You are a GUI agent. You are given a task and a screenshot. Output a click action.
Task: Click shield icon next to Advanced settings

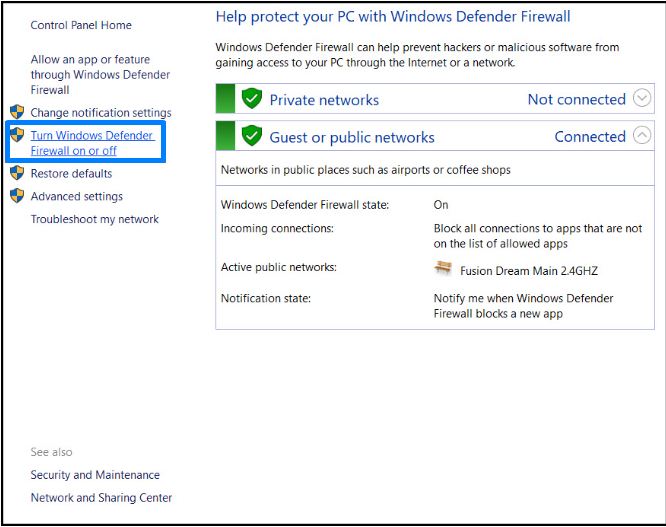point(16,196)
